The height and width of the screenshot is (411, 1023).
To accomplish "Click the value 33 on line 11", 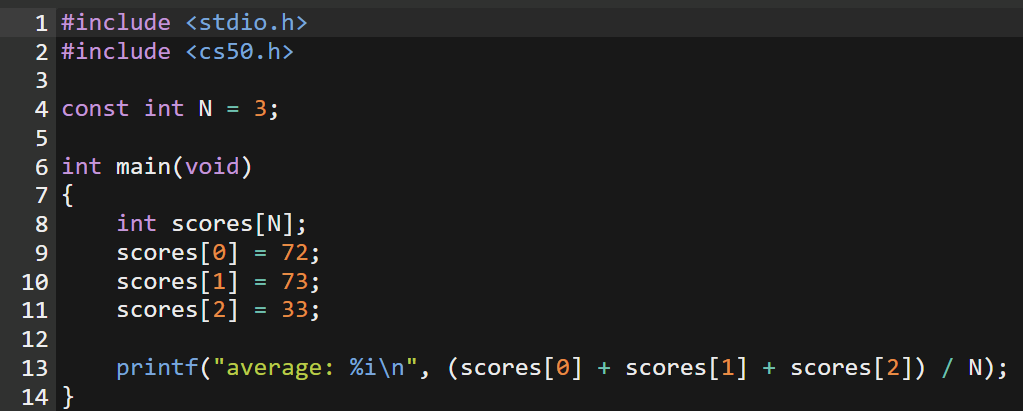I will click(295, 311).
